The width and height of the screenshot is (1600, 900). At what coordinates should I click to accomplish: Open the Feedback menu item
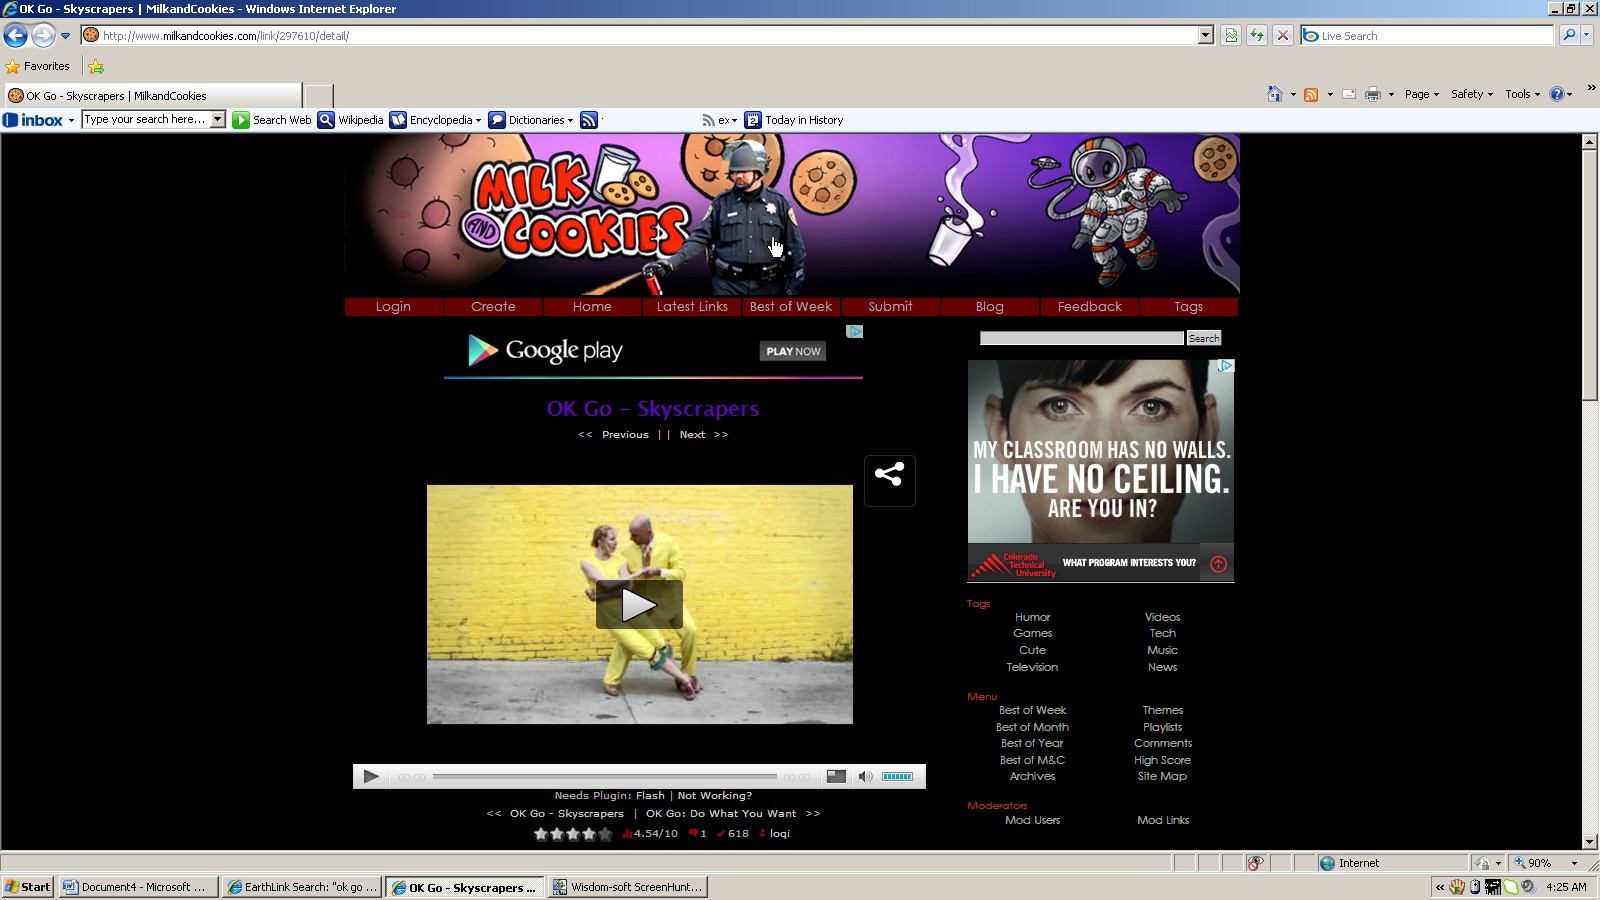click(x=1090, y=307)
